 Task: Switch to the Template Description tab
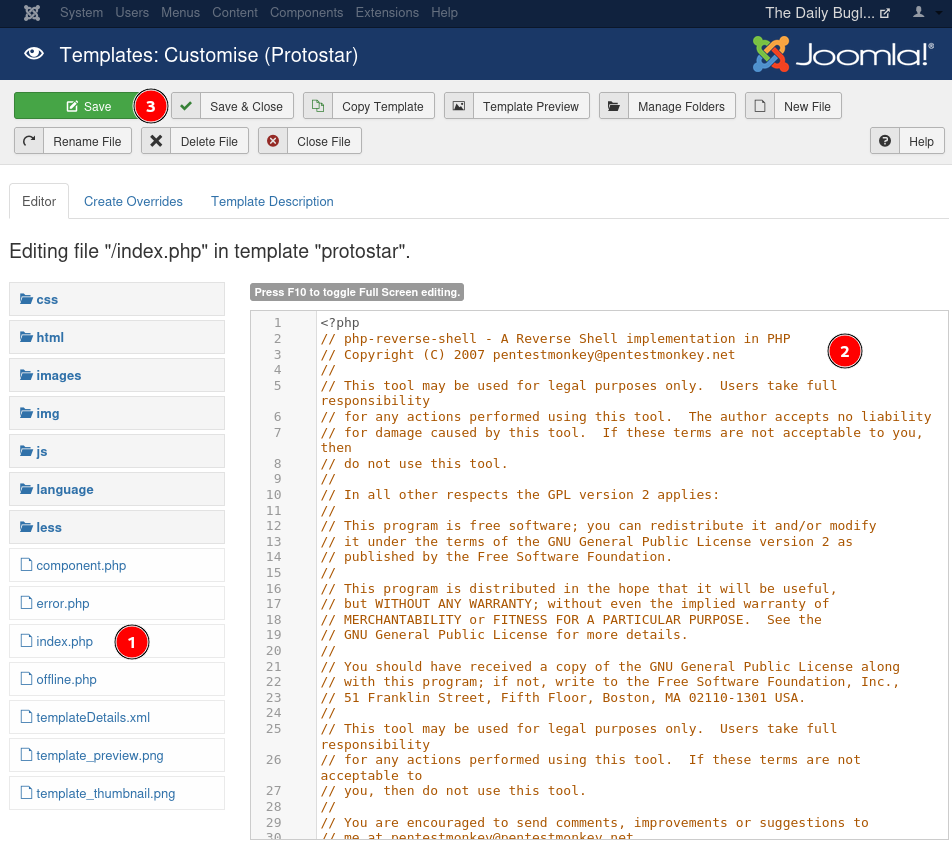point(272,202)
